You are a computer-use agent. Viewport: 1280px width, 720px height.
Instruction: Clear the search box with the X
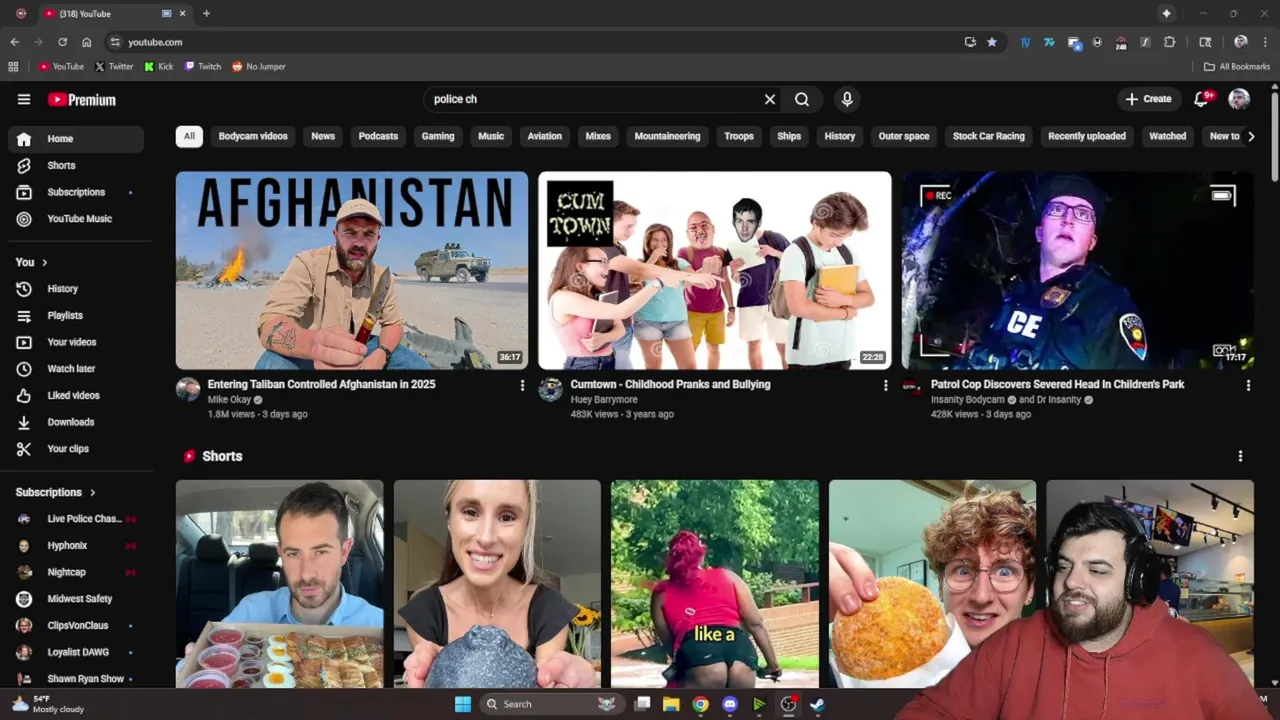[x=770, y=99]
